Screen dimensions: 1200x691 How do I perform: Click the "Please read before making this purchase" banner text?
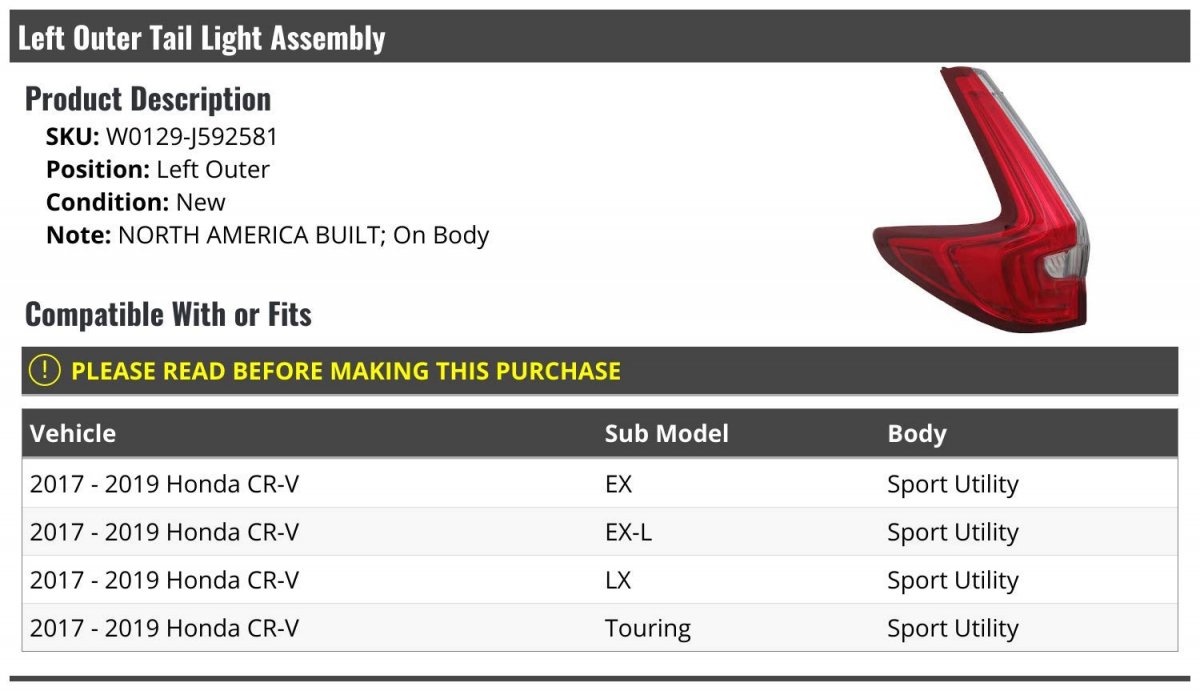346,371
